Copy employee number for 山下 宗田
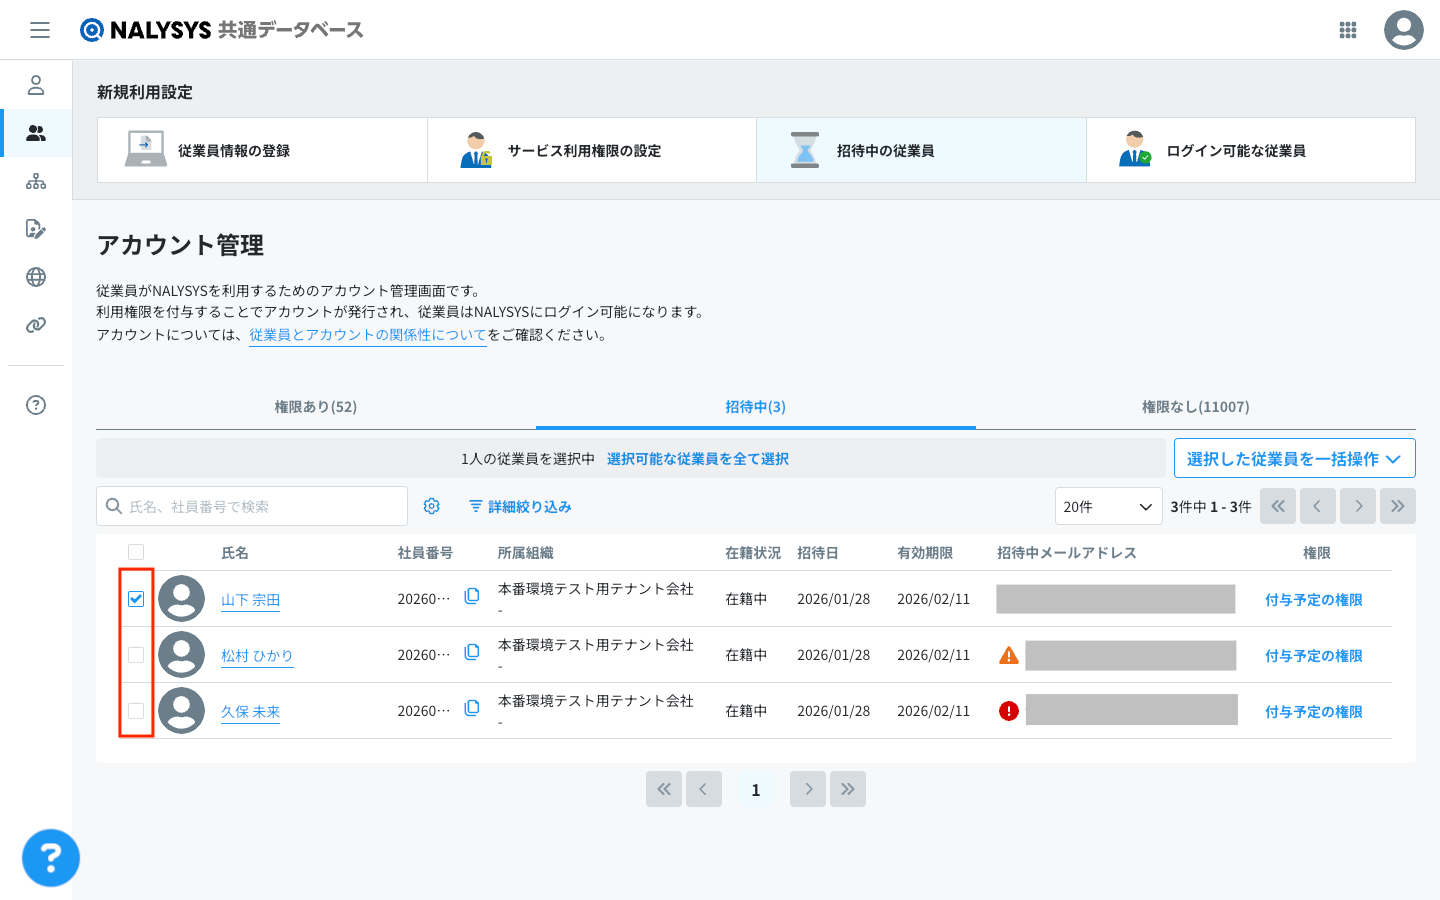Viewport: 1440px width, 900px height. (x=472, y=597)
